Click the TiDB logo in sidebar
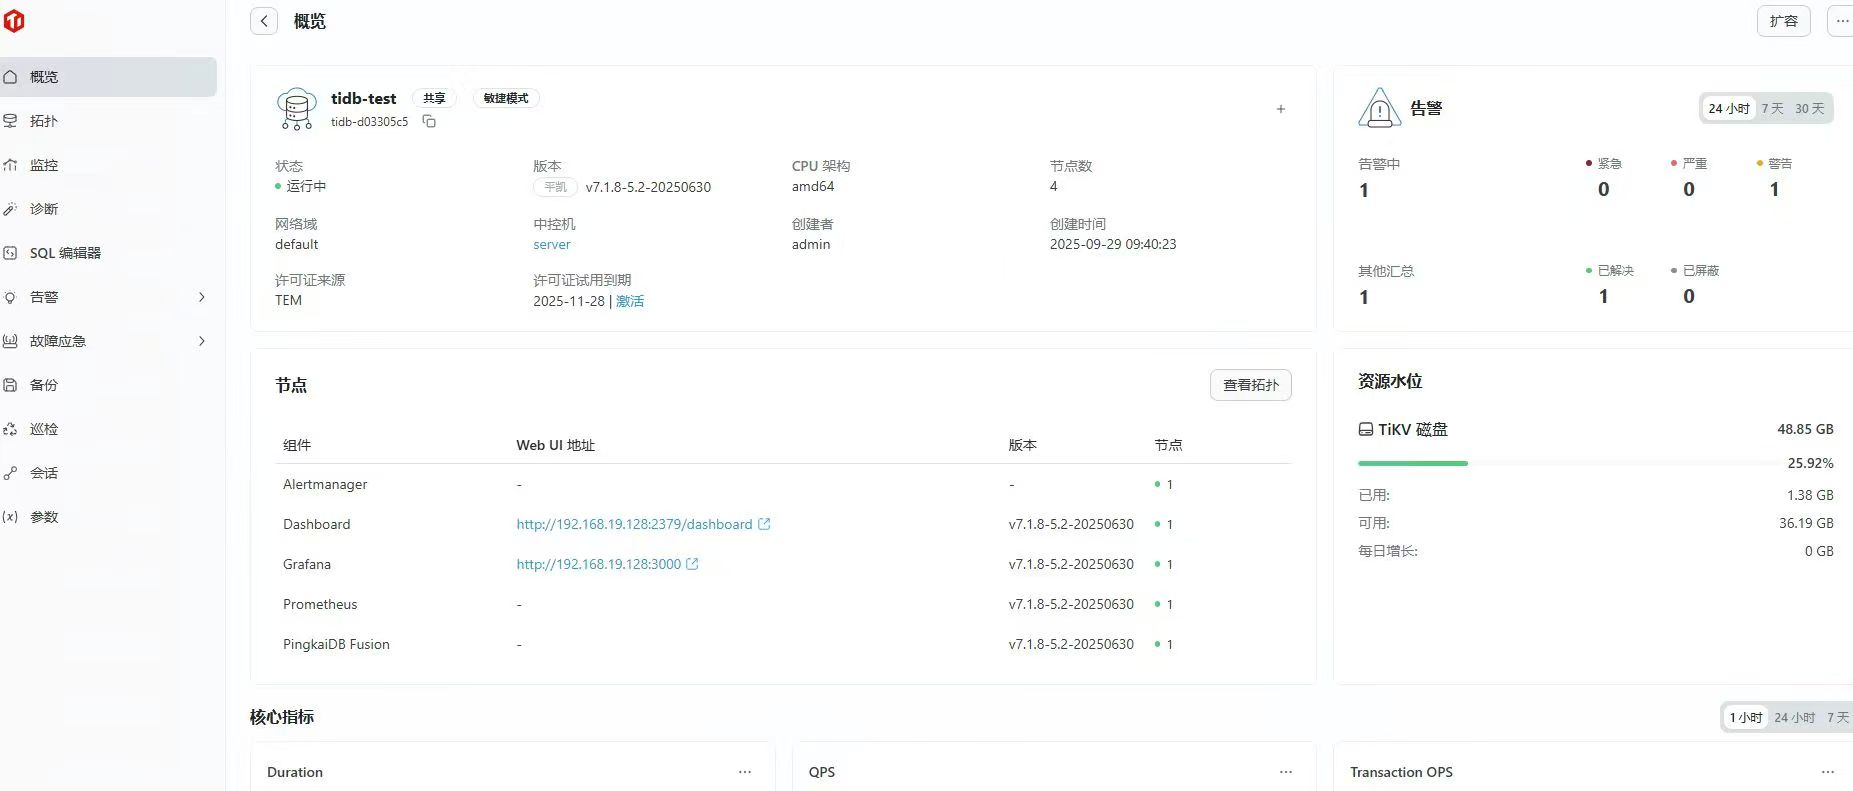Image resolution: width=1853 pixels, height=791 pixels. pyautogui.click(x=14, y=21)
